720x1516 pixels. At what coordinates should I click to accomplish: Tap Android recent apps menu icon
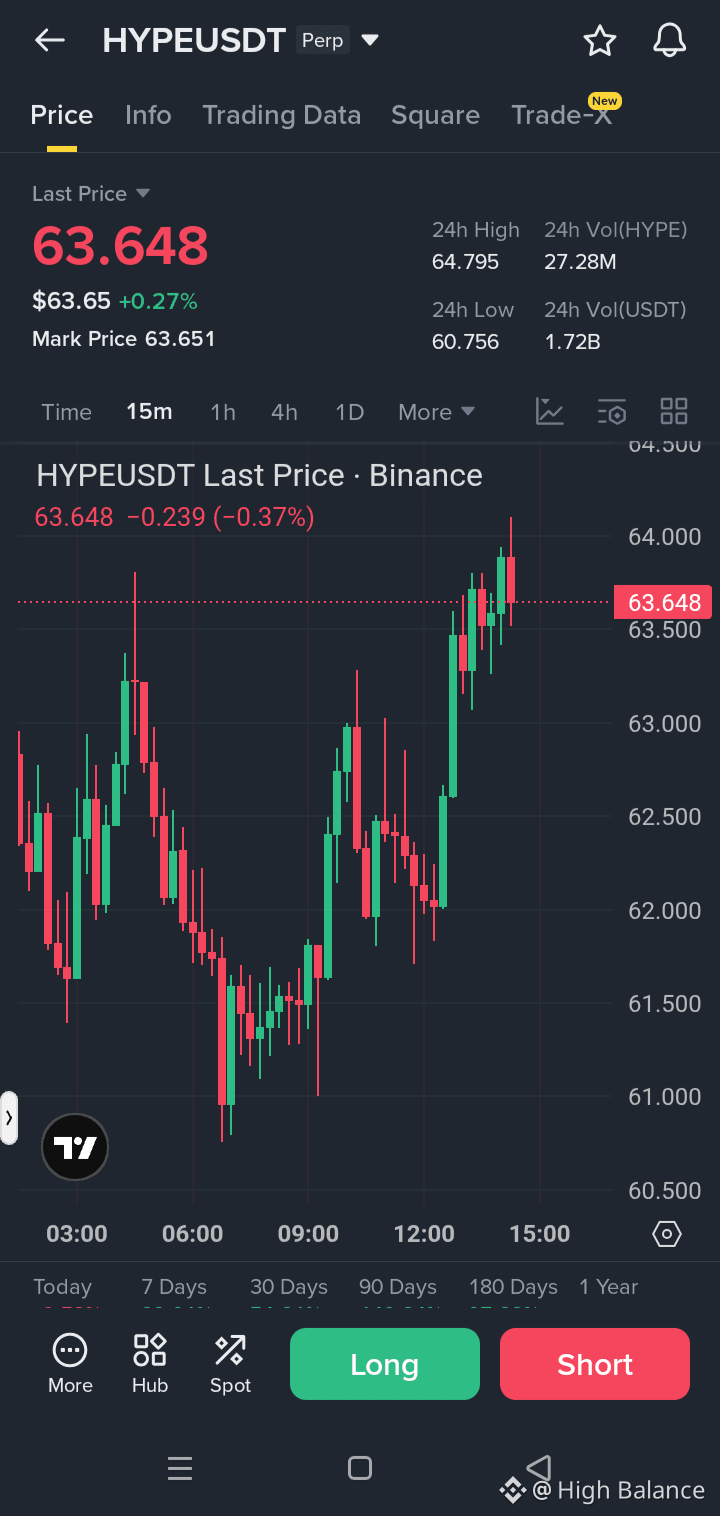click(x=180, y=1468)
